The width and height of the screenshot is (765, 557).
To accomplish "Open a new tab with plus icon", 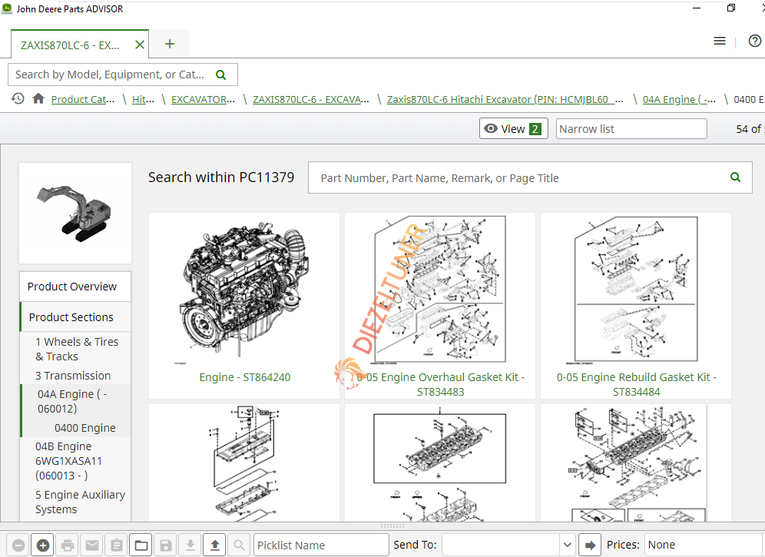I will 169,44.
